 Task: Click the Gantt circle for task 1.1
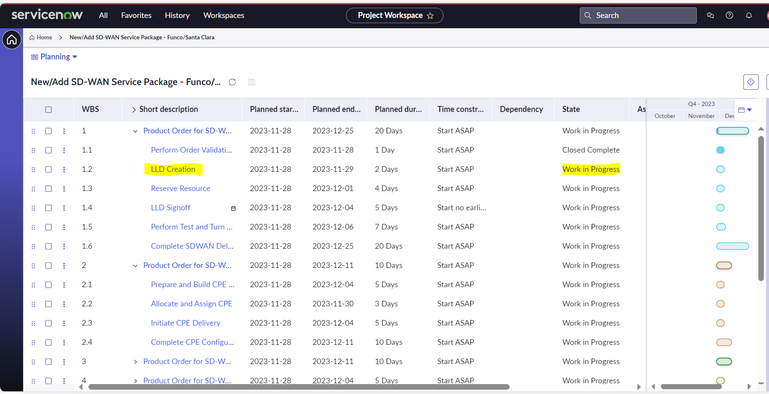pos(720,150)
